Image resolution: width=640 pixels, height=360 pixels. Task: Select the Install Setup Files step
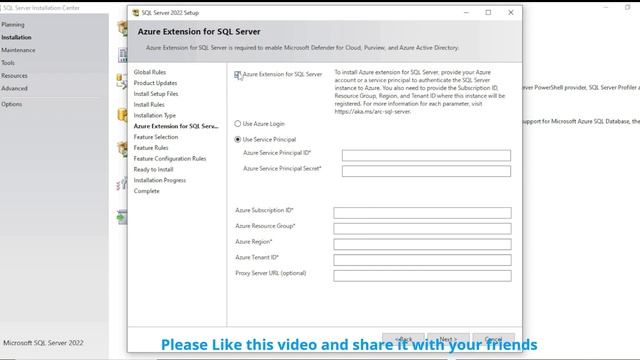[x=156, y=94]
